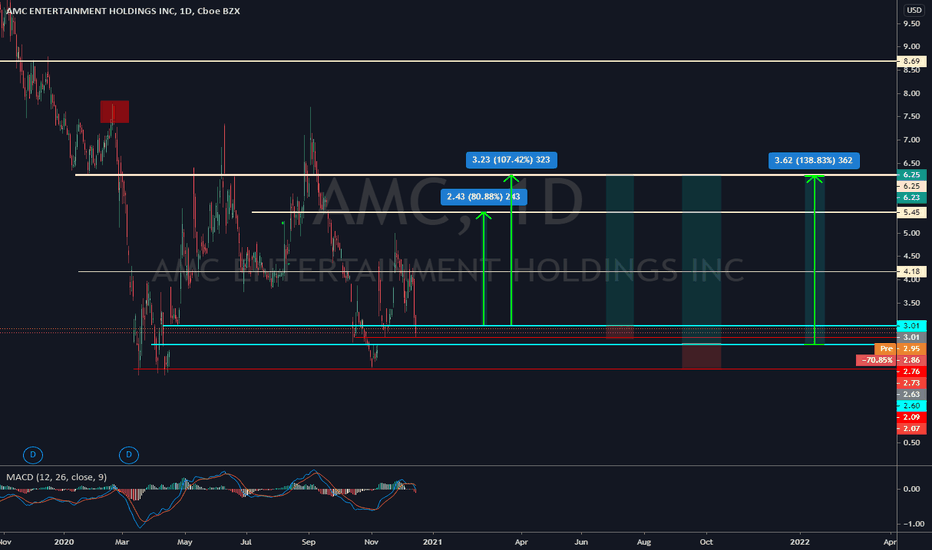Click the 2020 label on time axis
The image size is (932, 550).
click(x=64, y=542)
